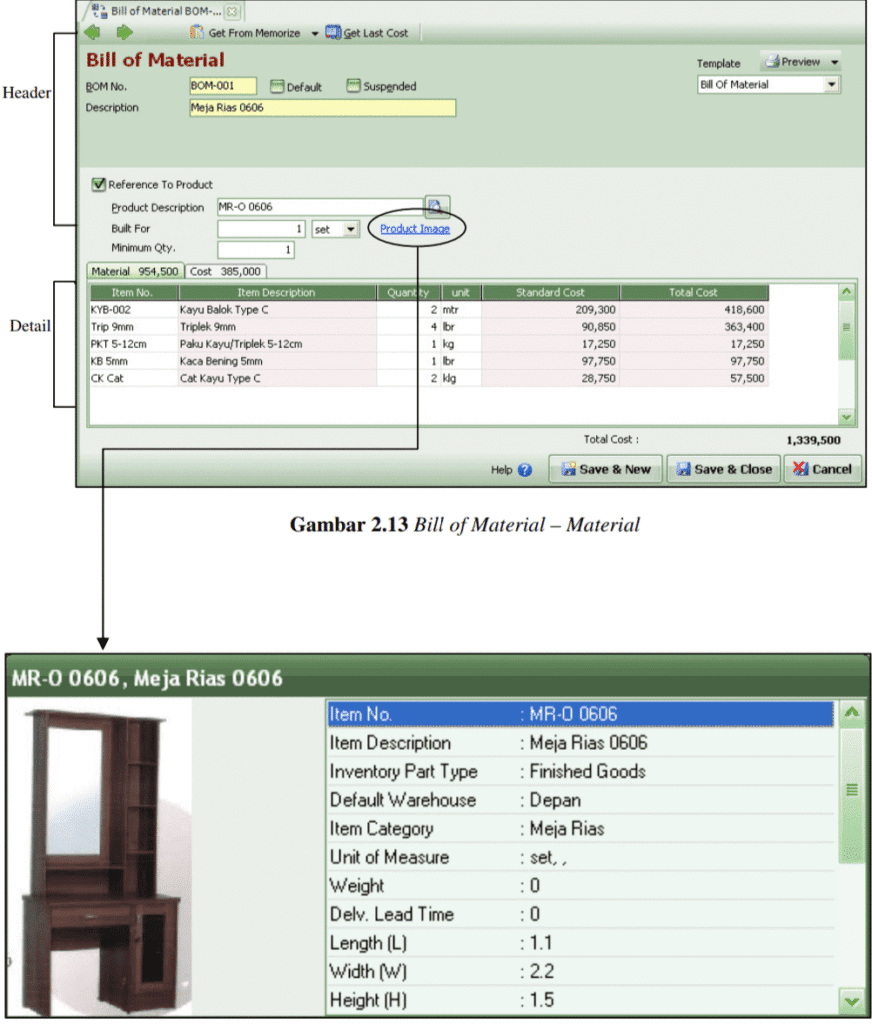Toggle the Reference To Product checkbox
The height and width of the screenshot is (1024, 872).
(x=97, y=184)
